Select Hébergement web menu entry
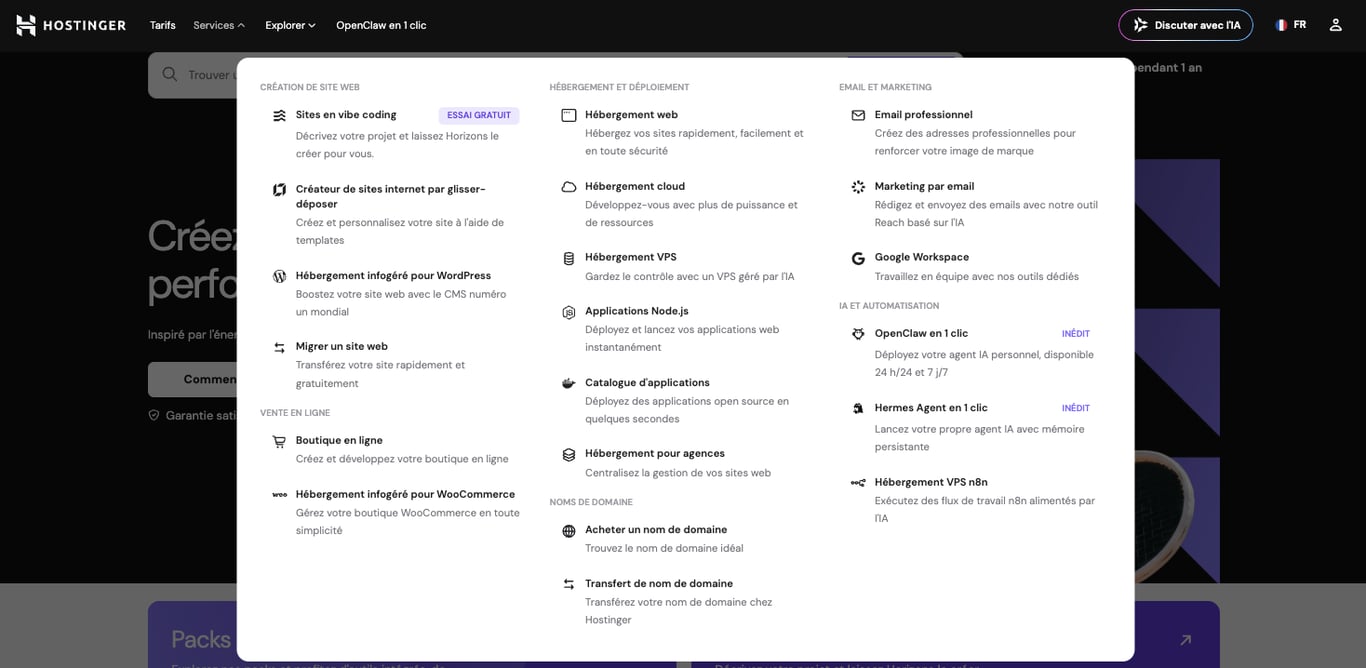The image size is (1366, 668). 631,115
